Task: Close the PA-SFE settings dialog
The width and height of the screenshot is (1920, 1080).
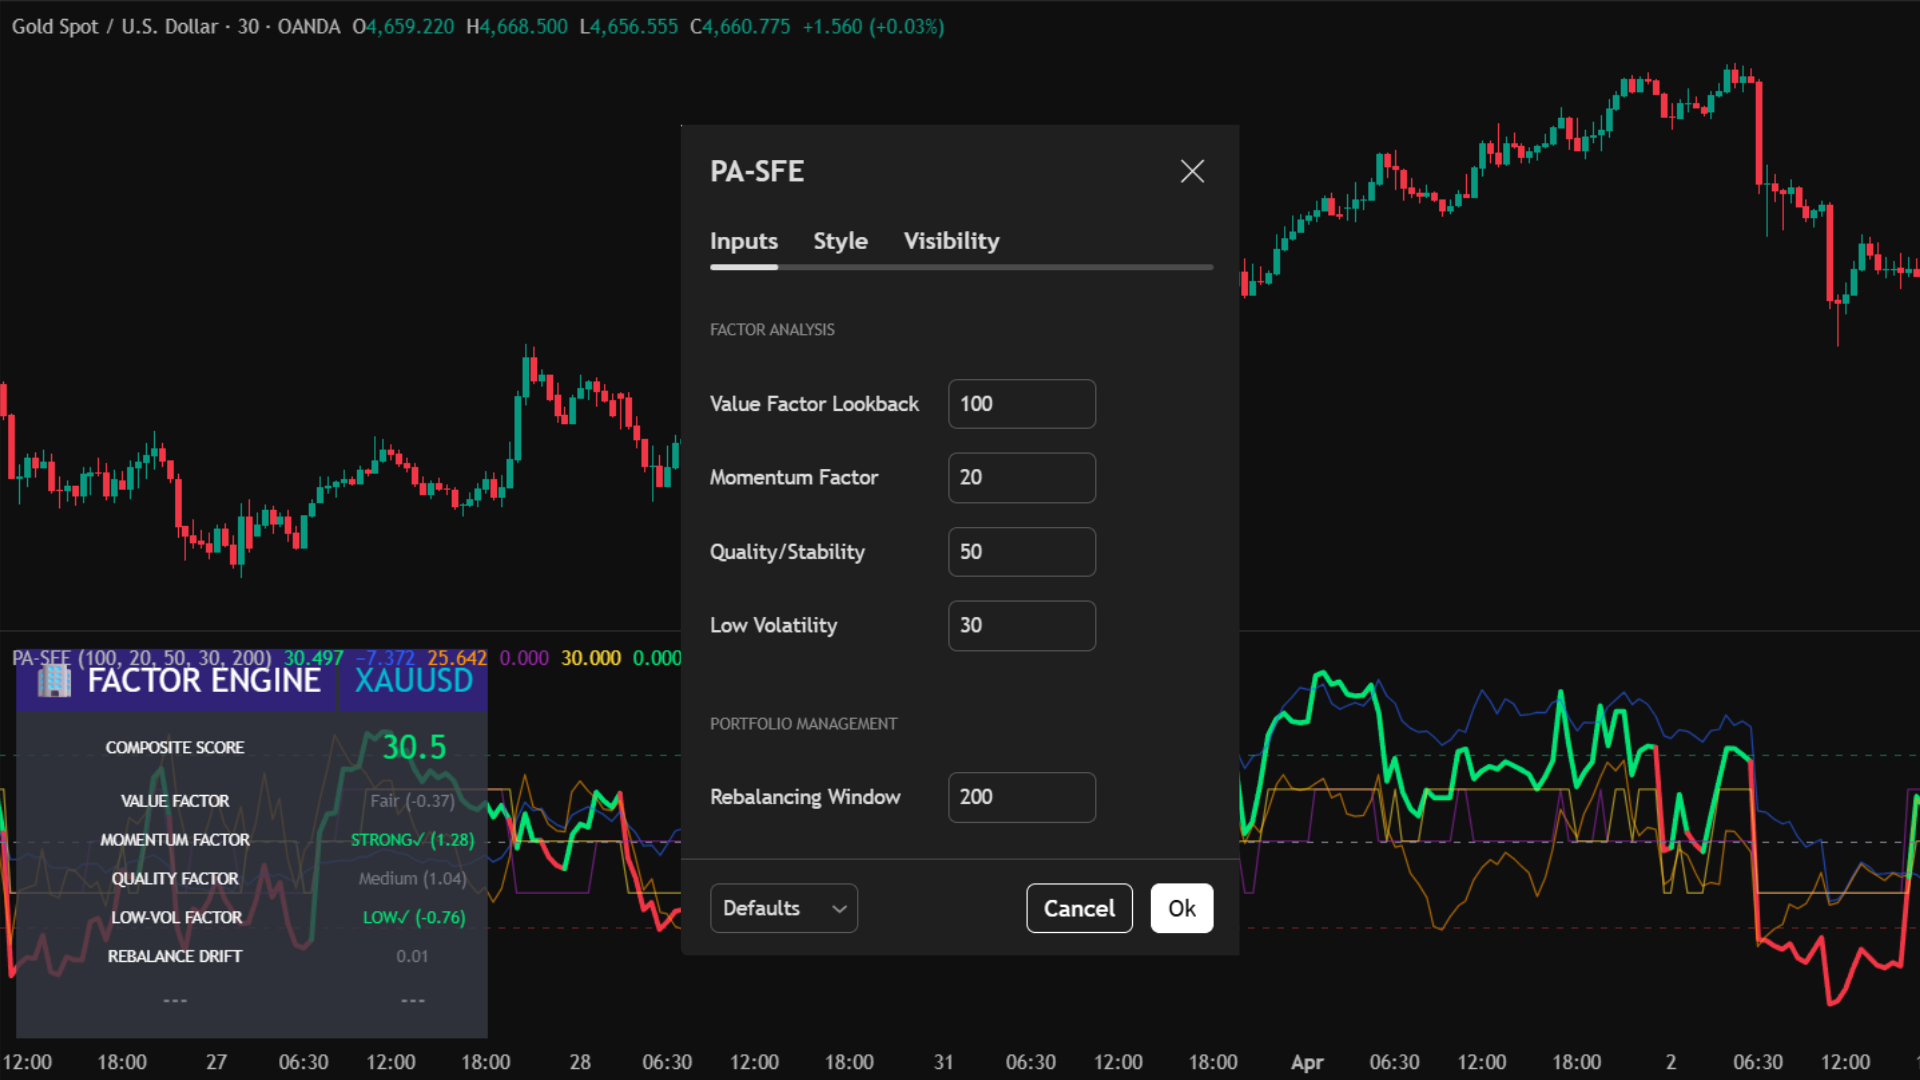Action: (x=1192, y=171)
